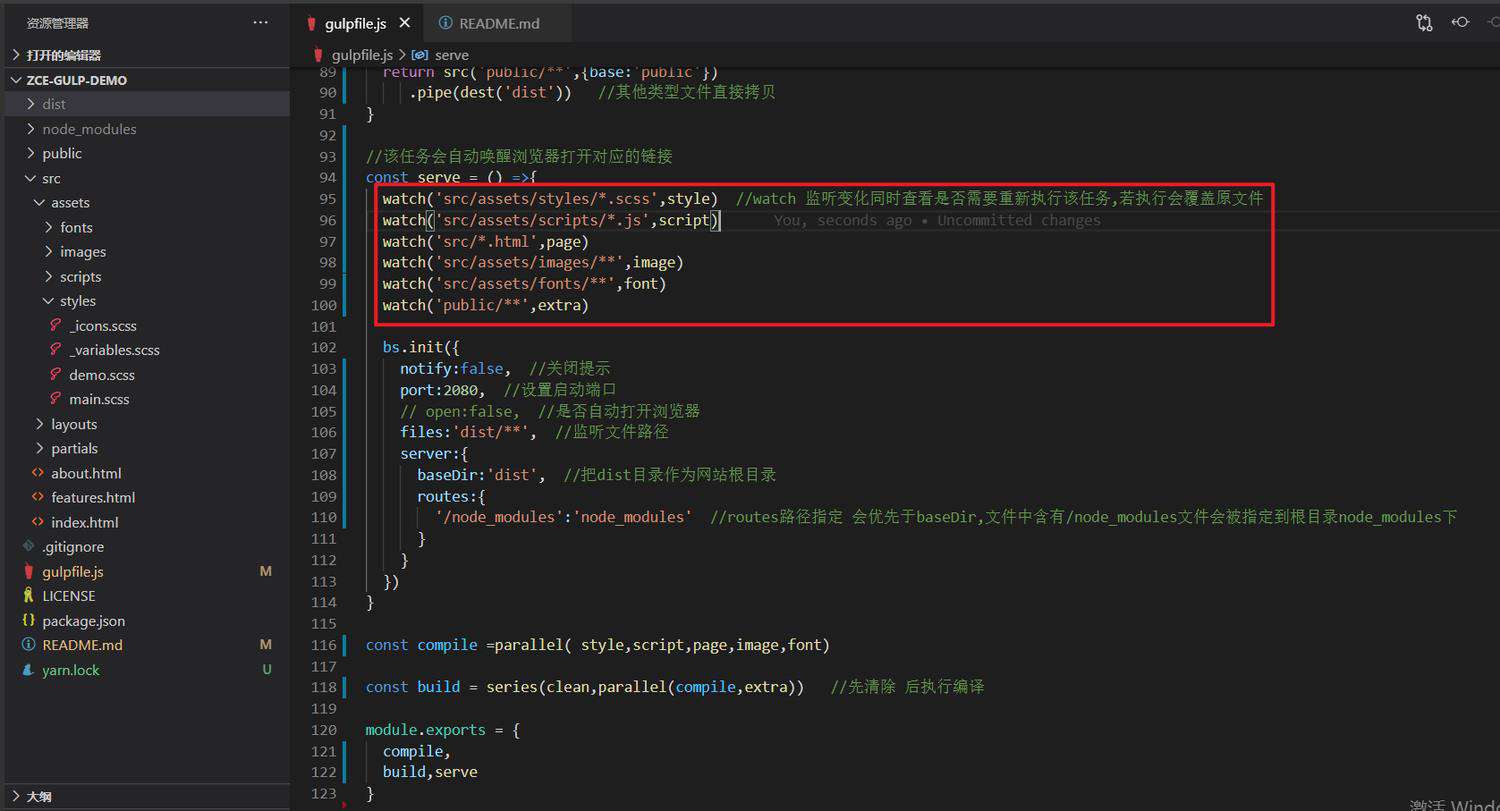
Task: Expand the scripts folder
Action: pos(147,276)
